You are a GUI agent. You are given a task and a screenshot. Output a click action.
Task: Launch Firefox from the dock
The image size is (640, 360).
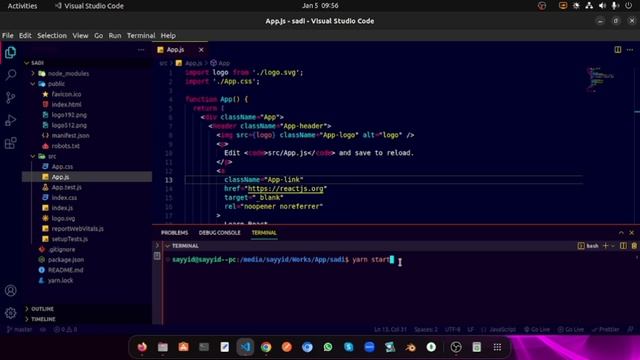[x=142, y=347]
